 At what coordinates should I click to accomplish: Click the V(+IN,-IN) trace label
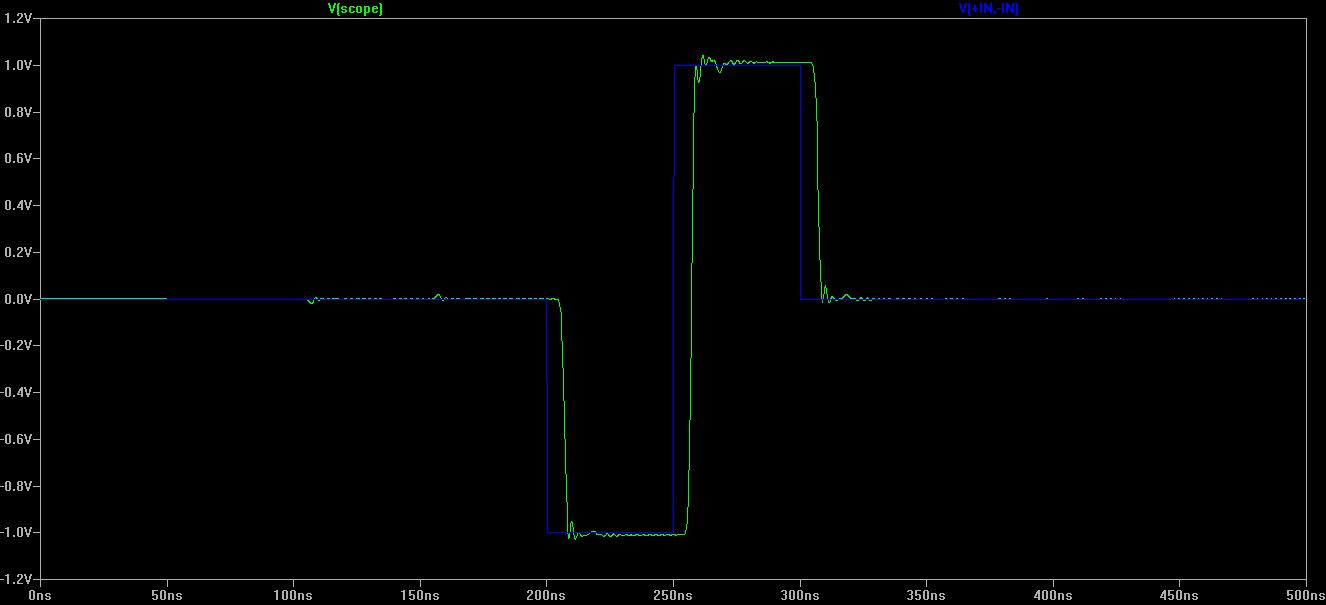click(989, 8)
